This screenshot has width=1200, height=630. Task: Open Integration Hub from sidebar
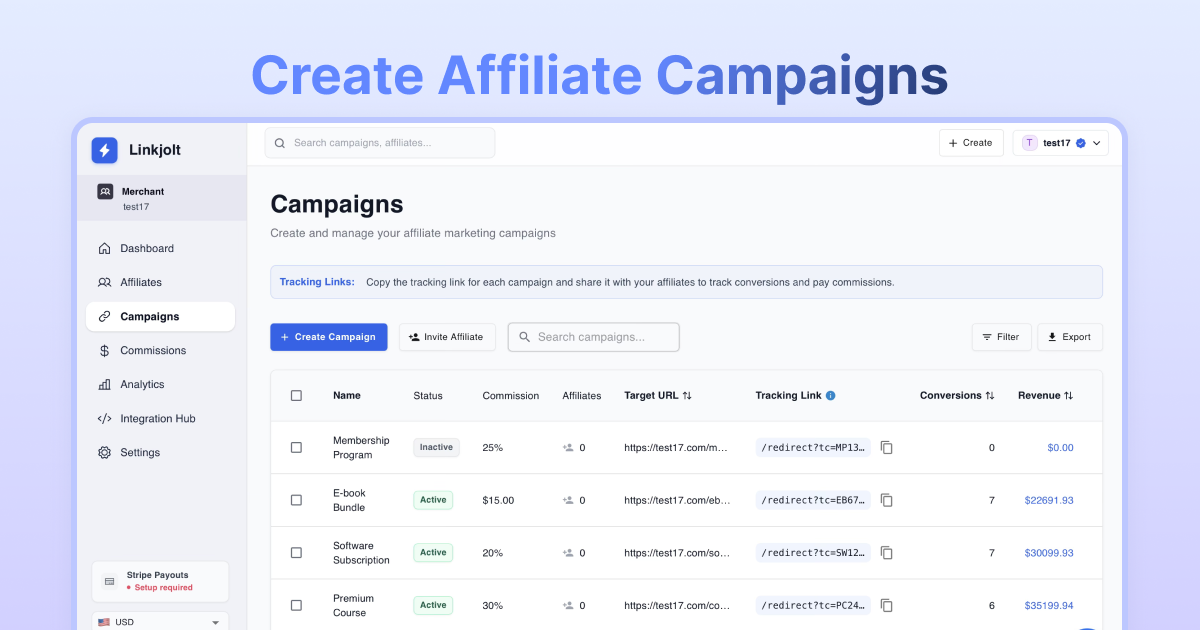click(157, 419)
